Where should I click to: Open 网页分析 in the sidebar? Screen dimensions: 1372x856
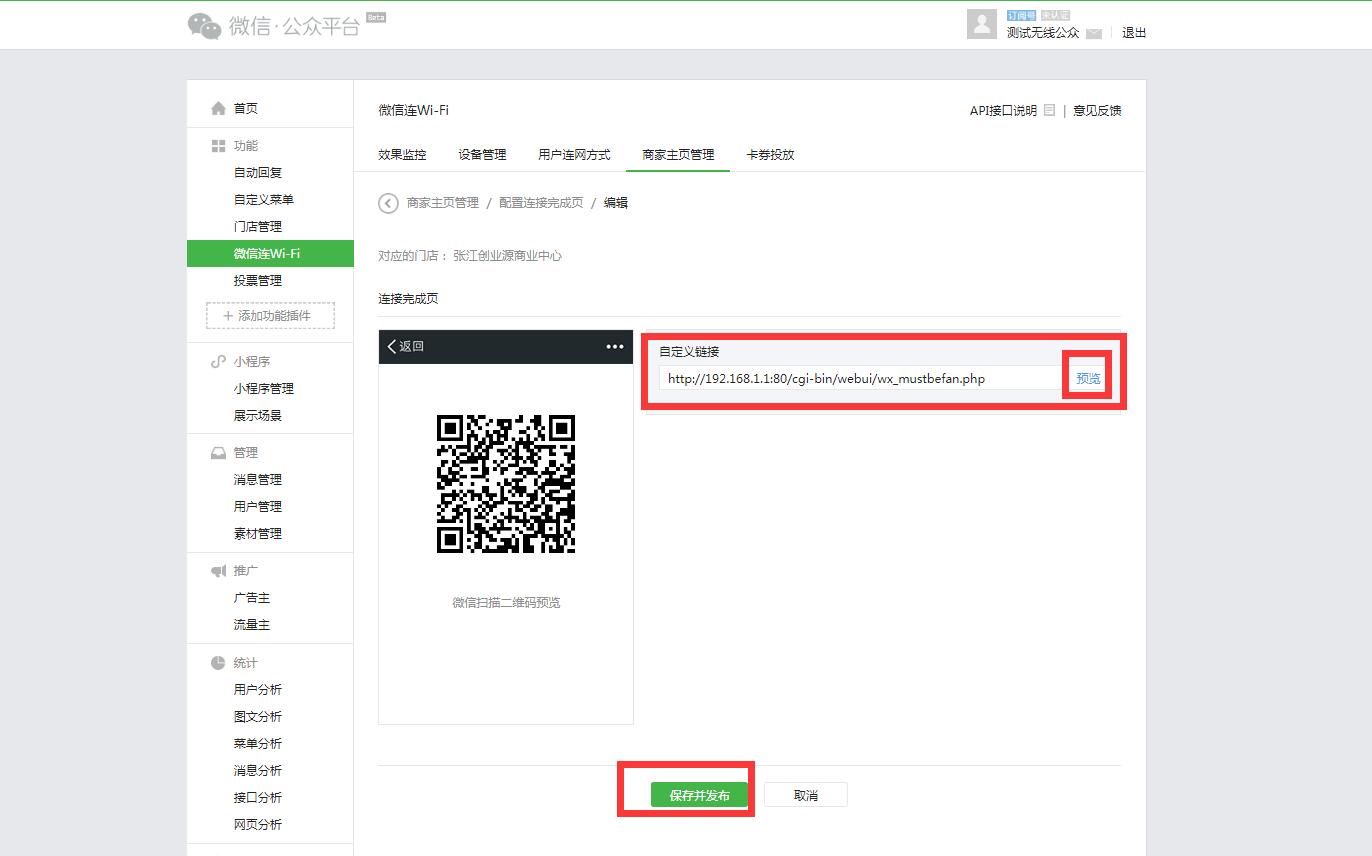[x=258, y=825]
